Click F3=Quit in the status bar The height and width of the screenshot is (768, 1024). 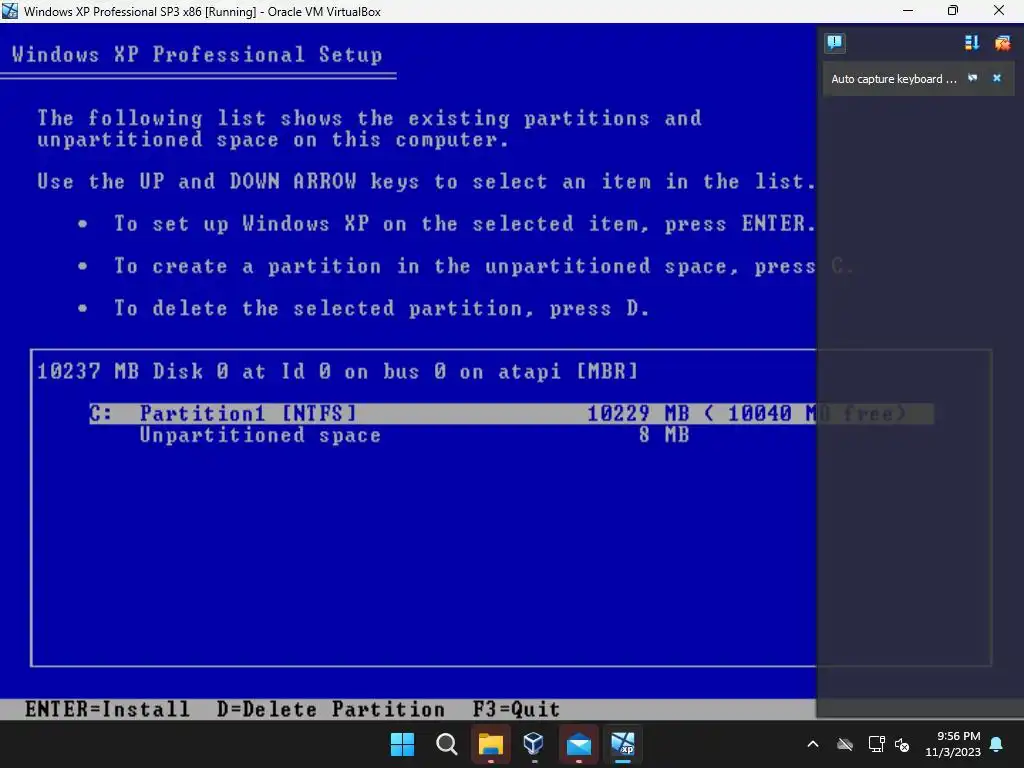point(517,709)
